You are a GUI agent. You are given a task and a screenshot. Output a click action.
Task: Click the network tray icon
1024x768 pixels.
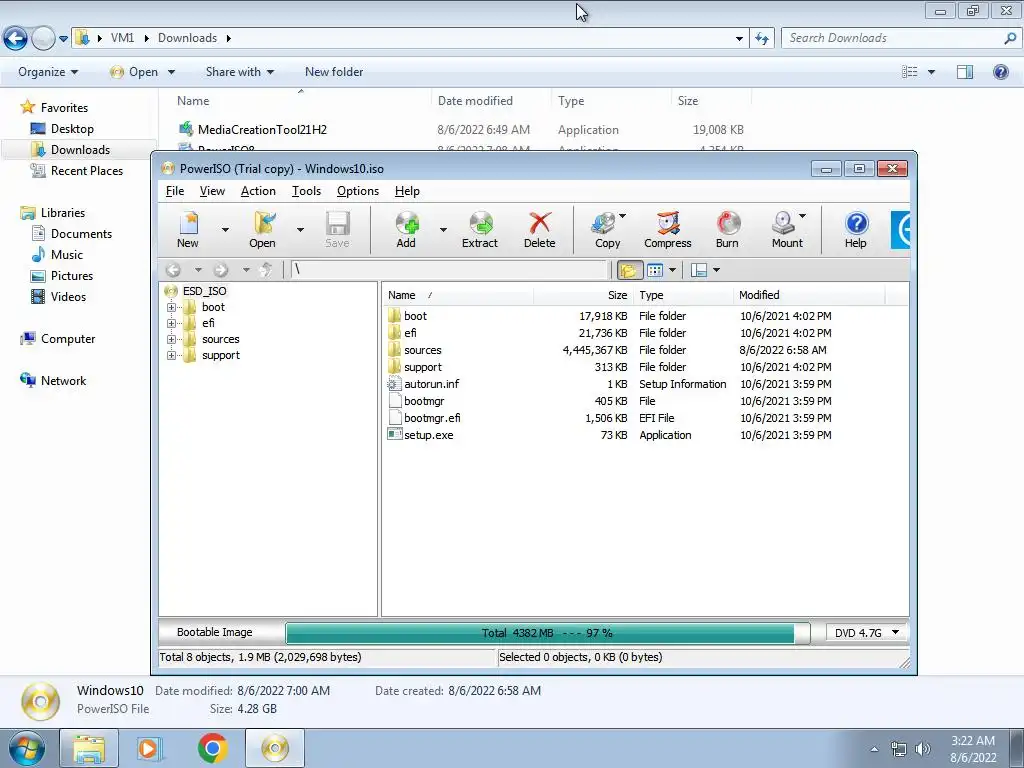[x=899, y=749]
